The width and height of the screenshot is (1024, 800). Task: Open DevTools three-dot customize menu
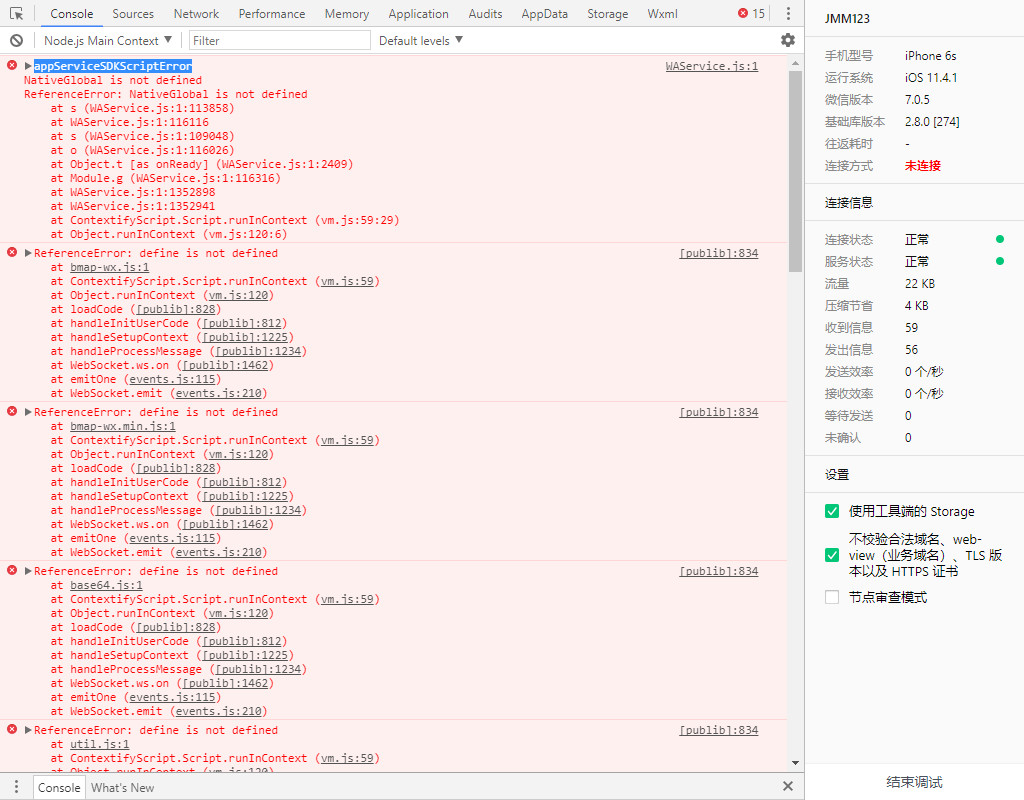click(788, 14)
